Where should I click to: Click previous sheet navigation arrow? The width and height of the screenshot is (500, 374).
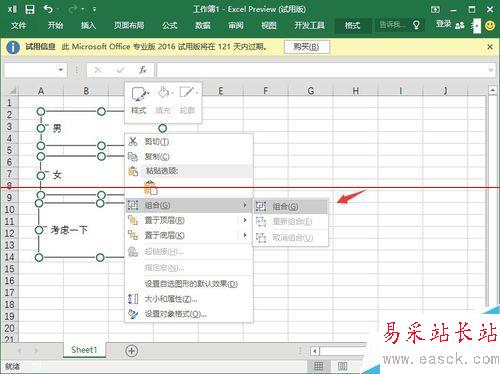click(x=19, y=351)
